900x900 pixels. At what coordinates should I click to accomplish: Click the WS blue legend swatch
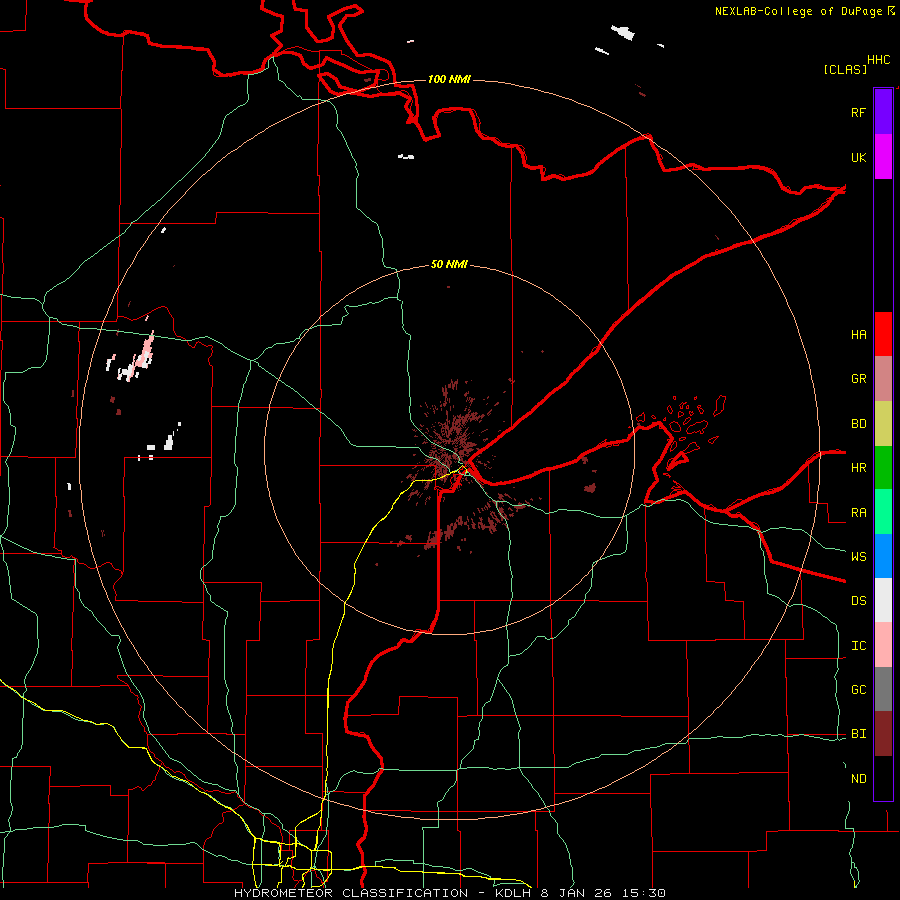[883, 556]
